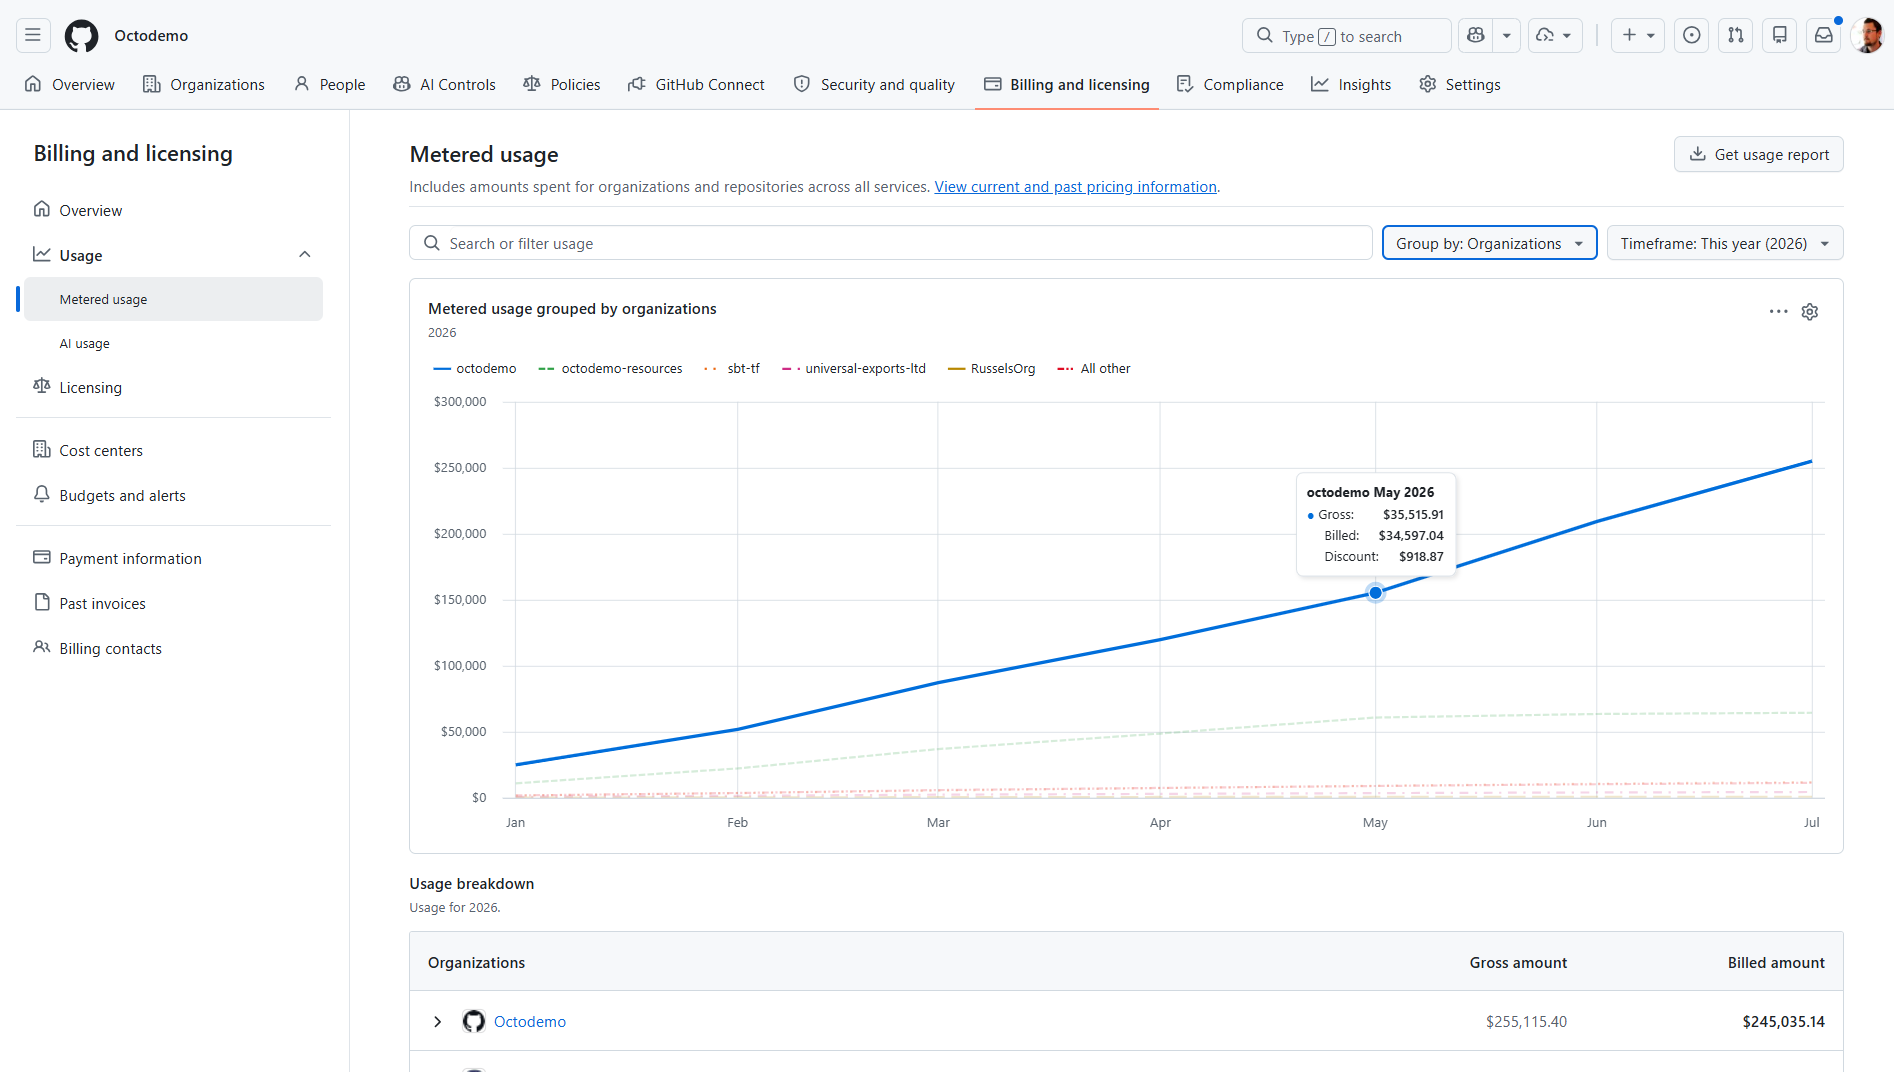Click the Search or filter usage field
The width and height of the screenshot is (1894, 1072).
(891, 243)
